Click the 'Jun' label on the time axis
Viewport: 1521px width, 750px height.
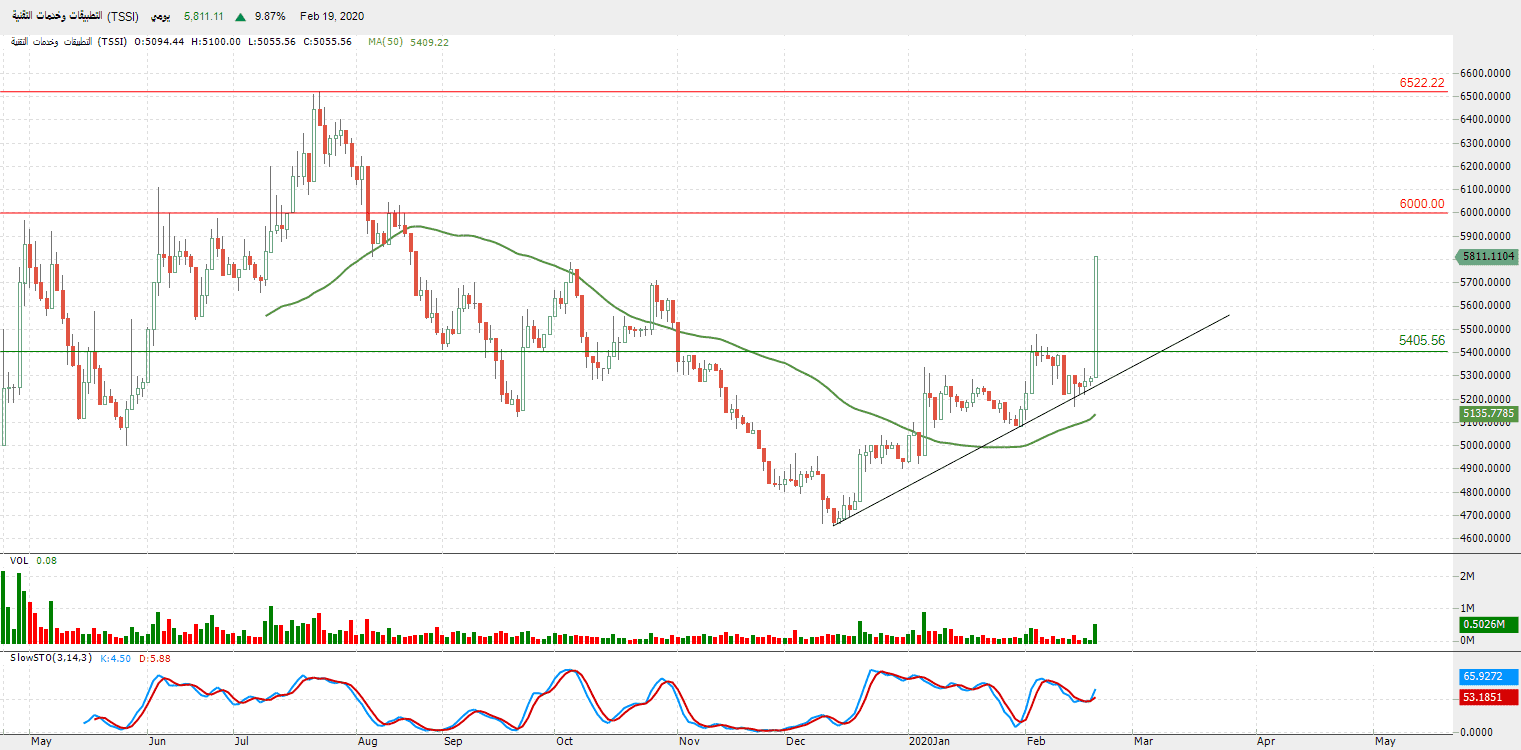(x=157, y=742)
